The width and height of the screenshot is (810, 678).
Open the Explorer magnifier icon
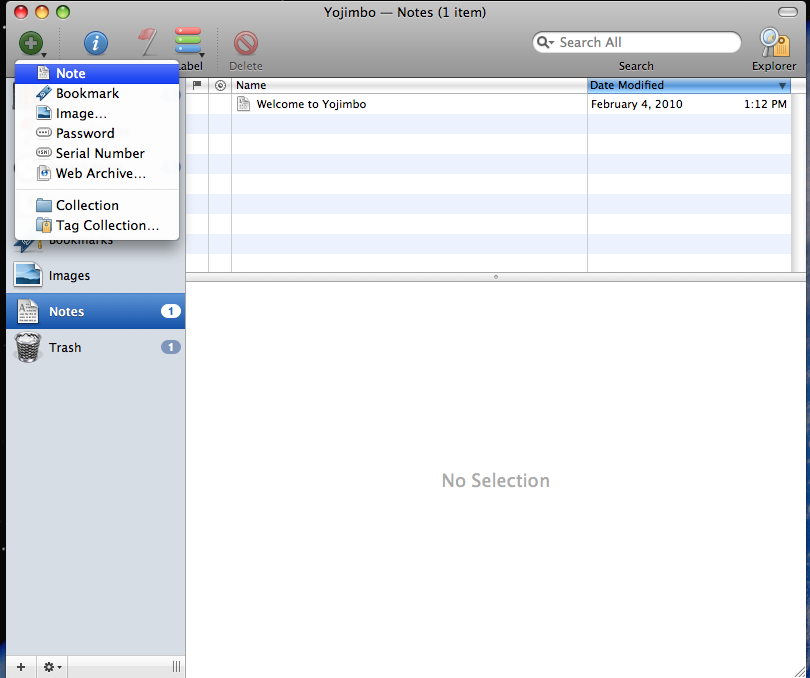tap(774, 42)
